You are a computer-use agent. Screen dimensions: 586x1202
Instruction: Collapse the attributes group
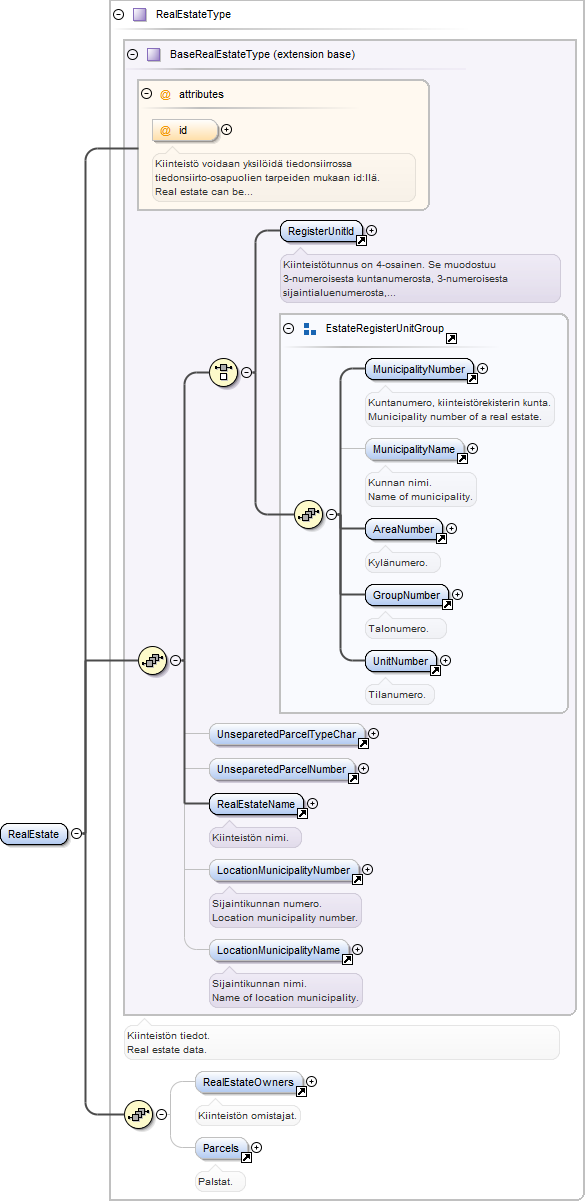(146, 94)
